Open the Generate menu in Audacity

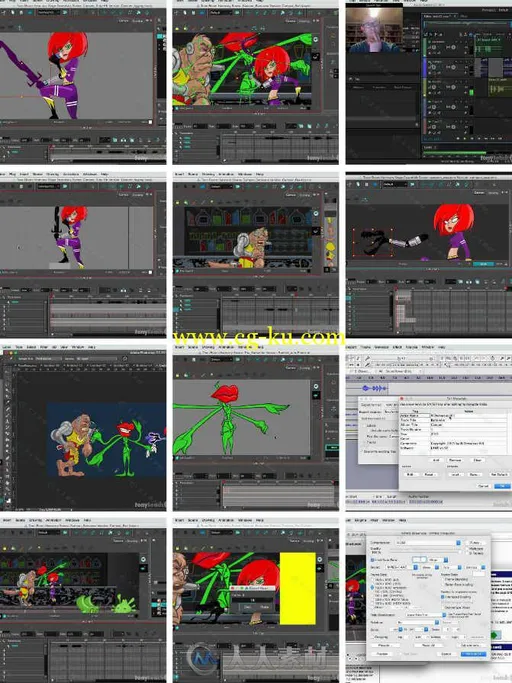[x=381, y=347]
